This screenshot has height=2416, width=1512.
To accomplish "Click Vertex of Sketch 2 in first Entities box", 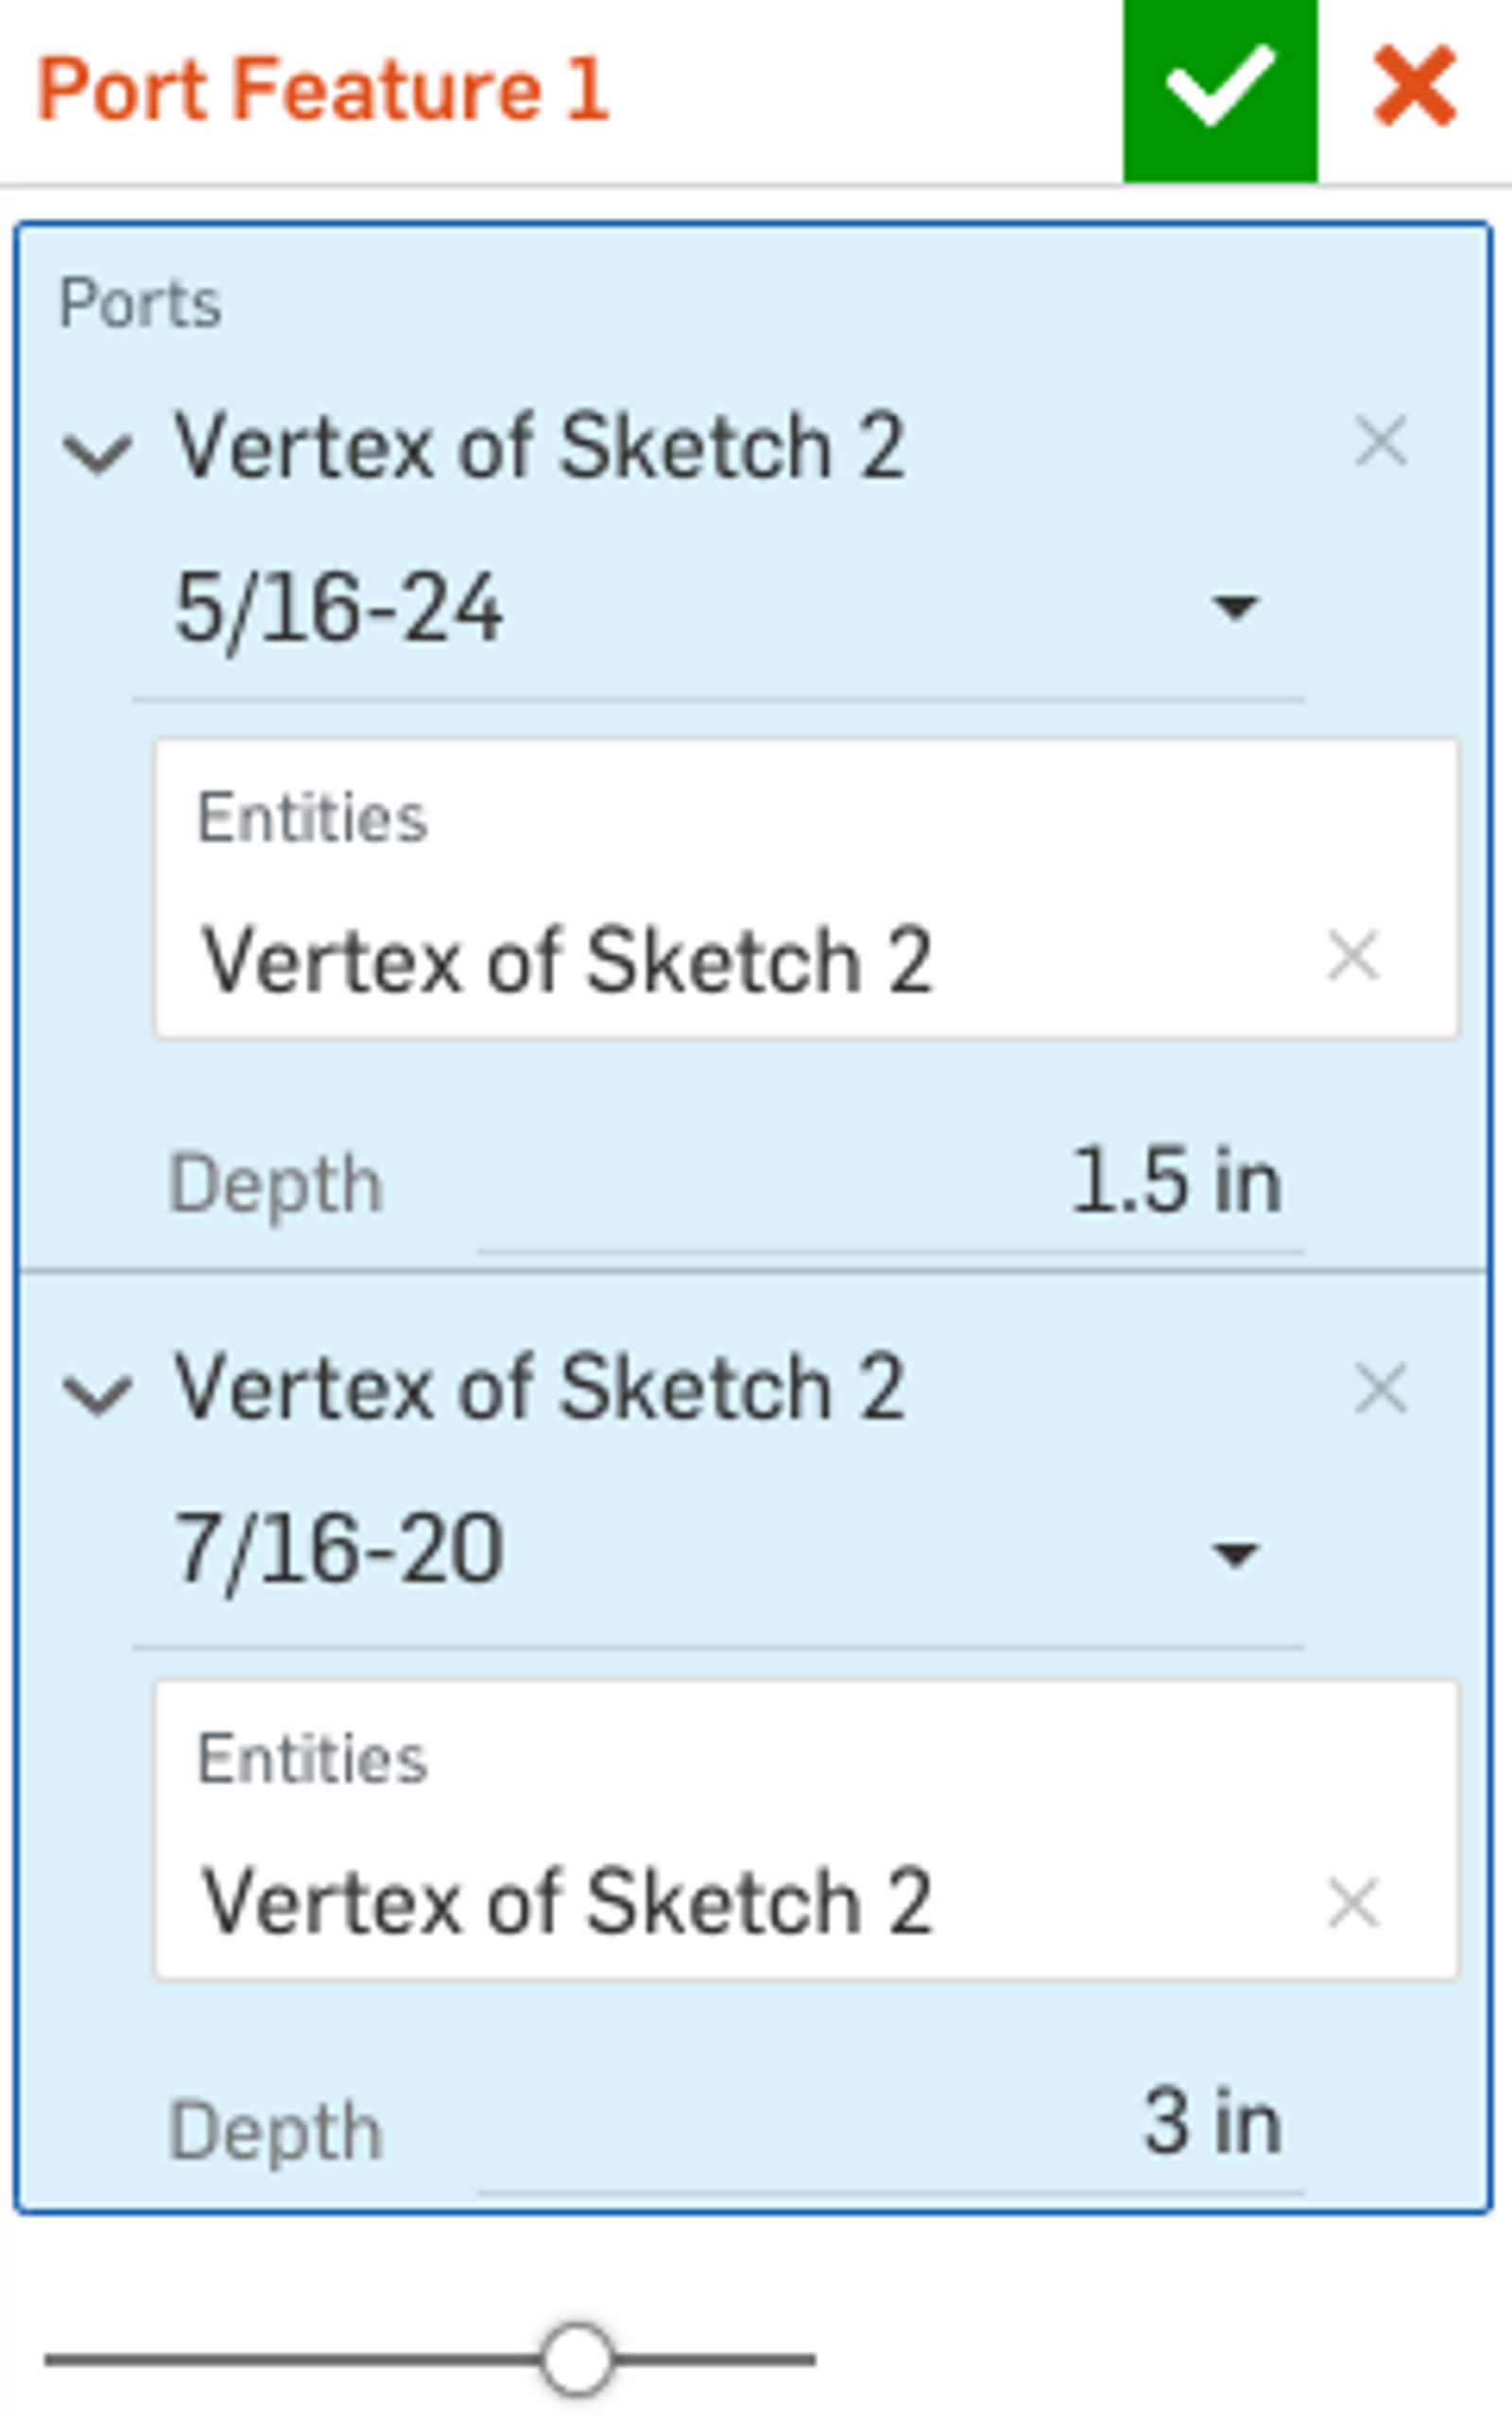I will (566, 960).
